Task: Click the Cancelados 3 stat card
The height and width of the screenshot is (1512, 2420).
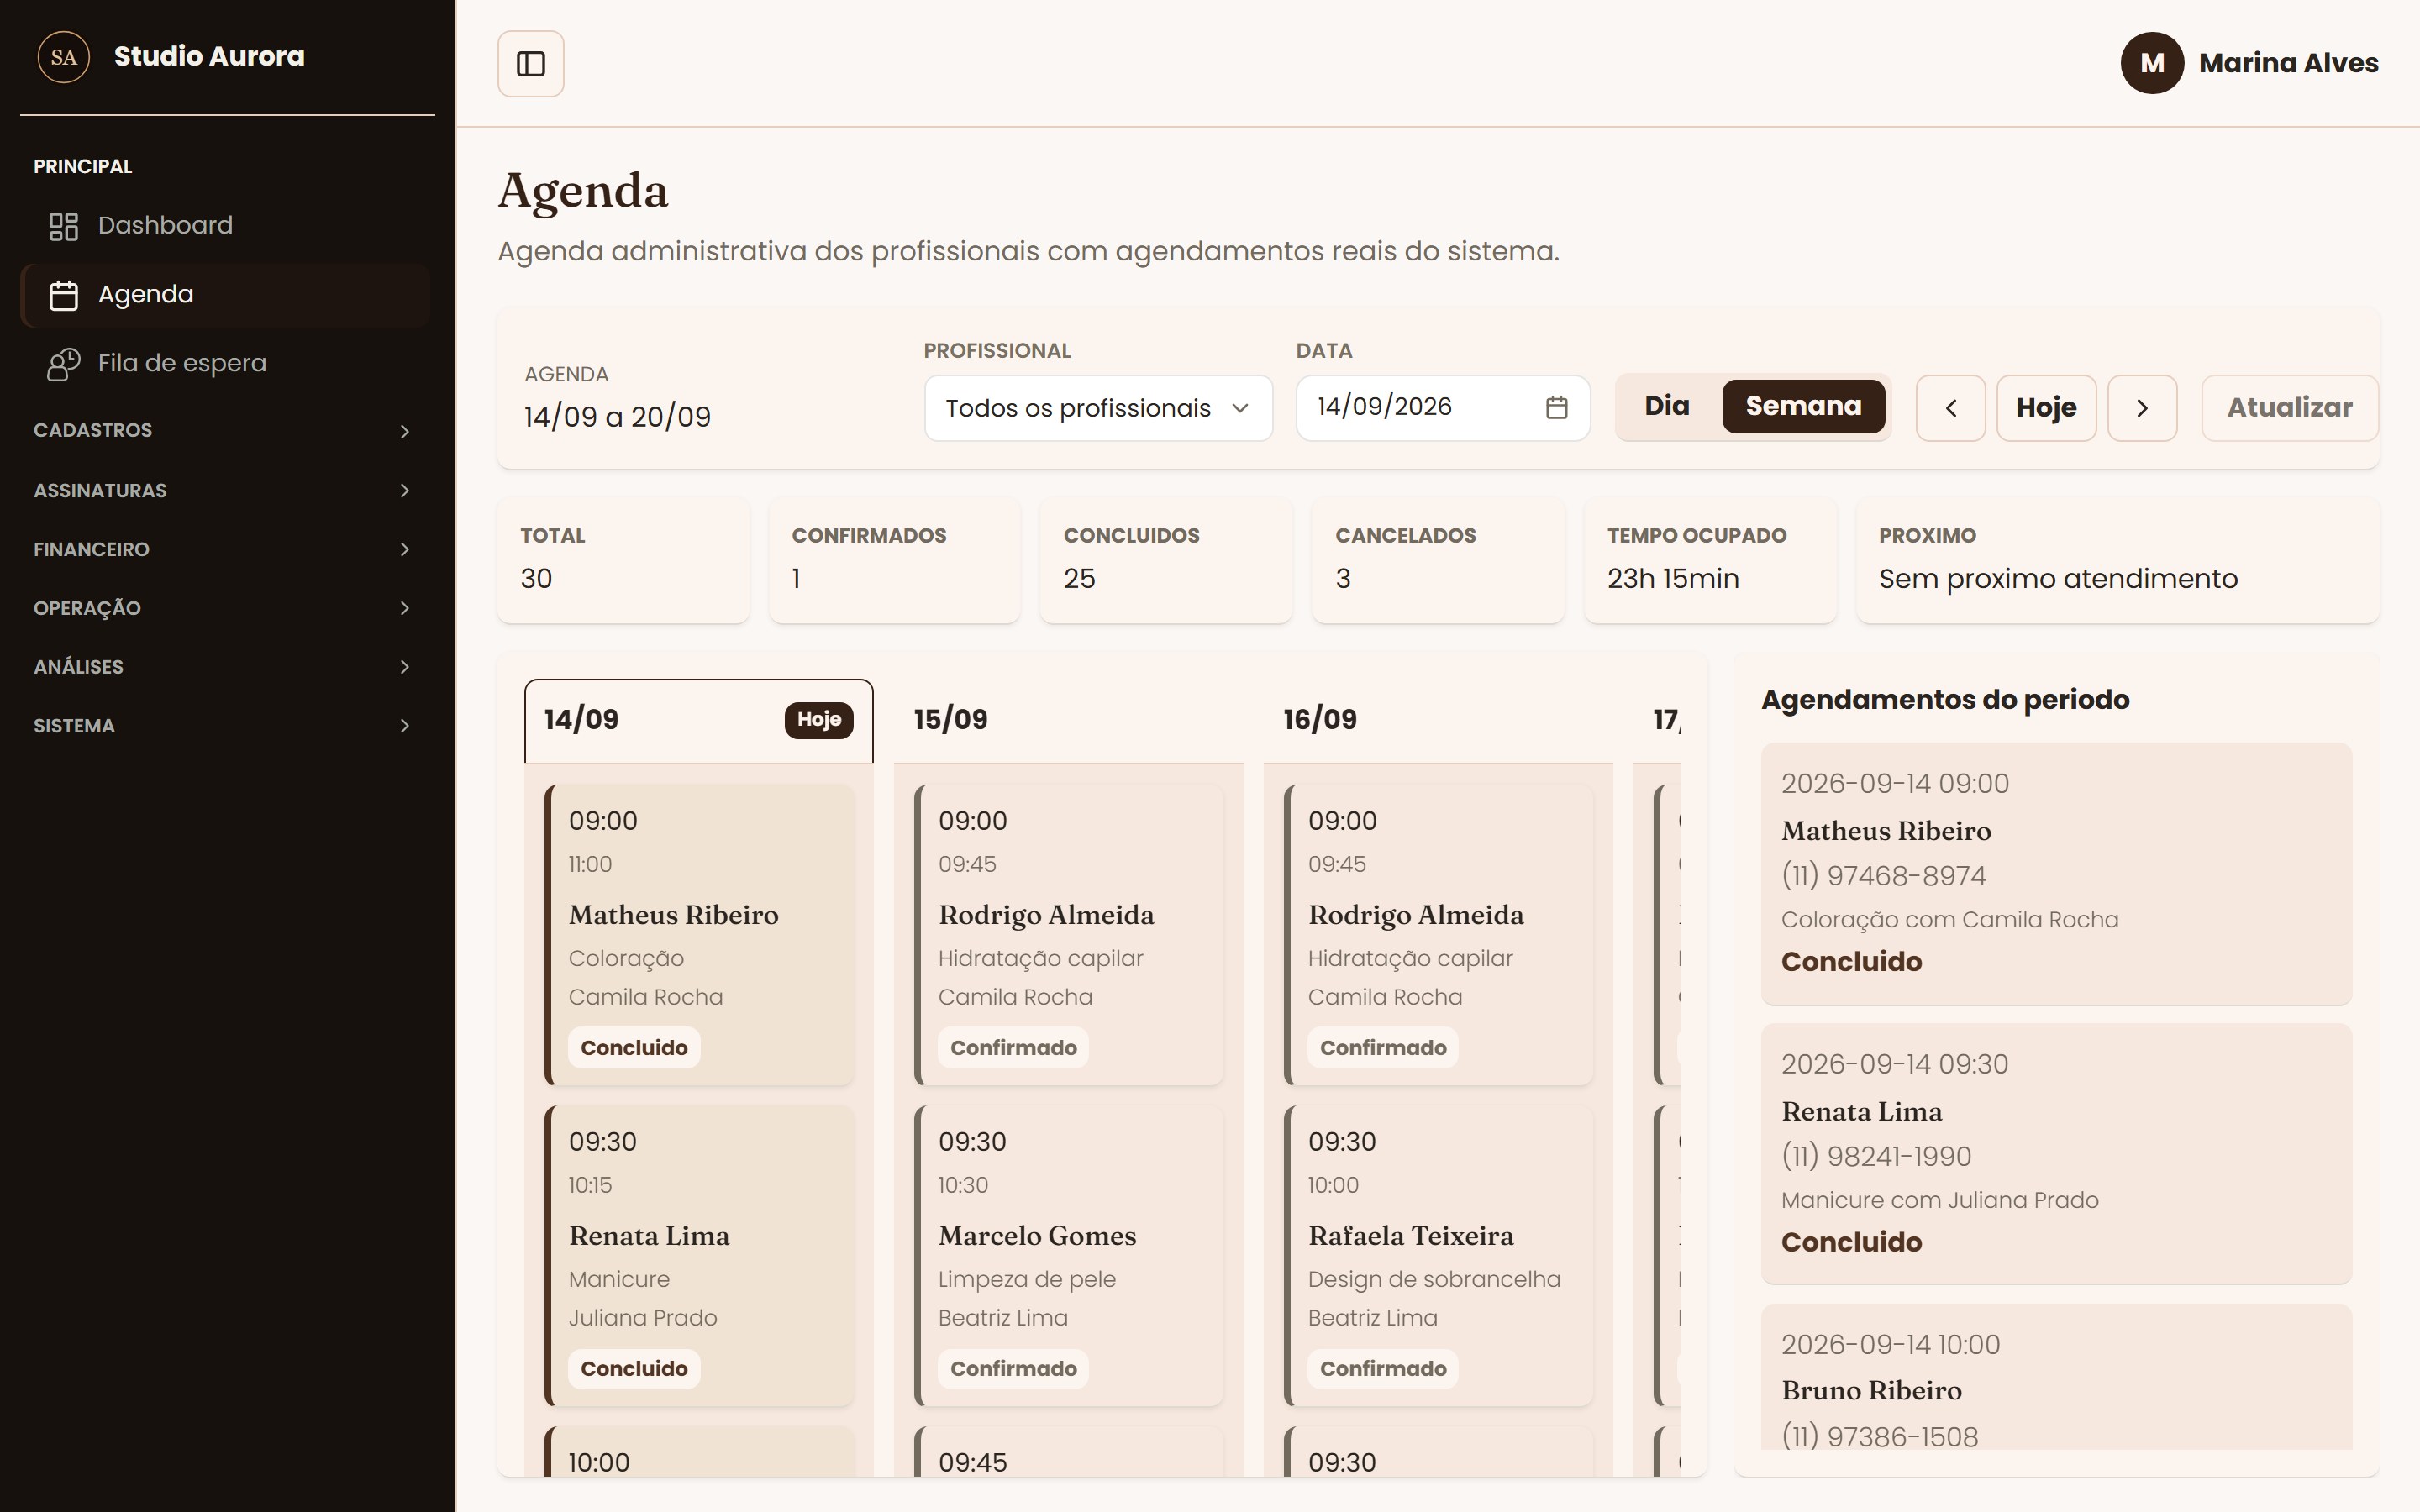Action: tap(1438, 561)
